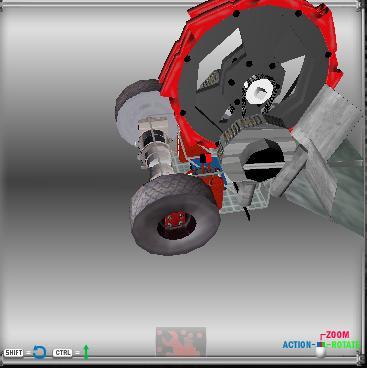The width and height of the screenshot is (367, 368).
Task: Click the white center hub of the disc
Action: pos(259,91)
